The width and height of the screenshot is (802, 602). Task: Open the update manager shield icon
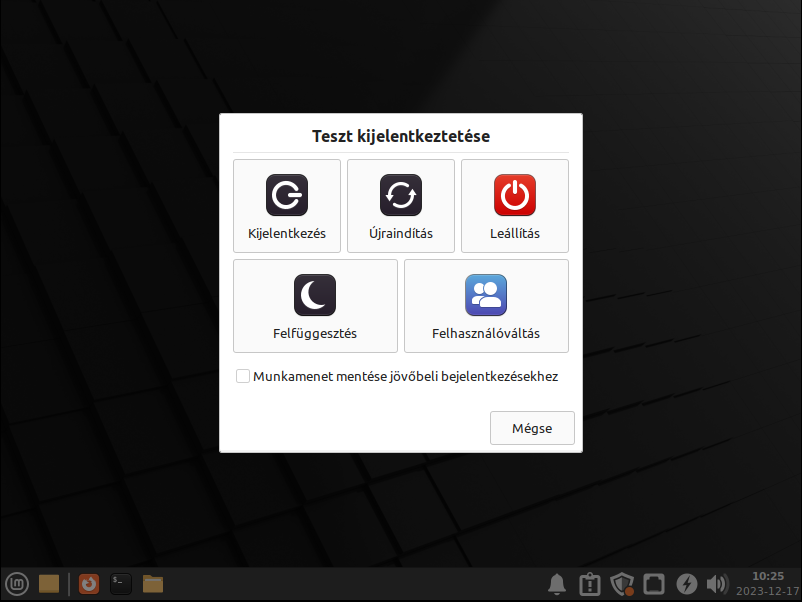tap(622, 584)
